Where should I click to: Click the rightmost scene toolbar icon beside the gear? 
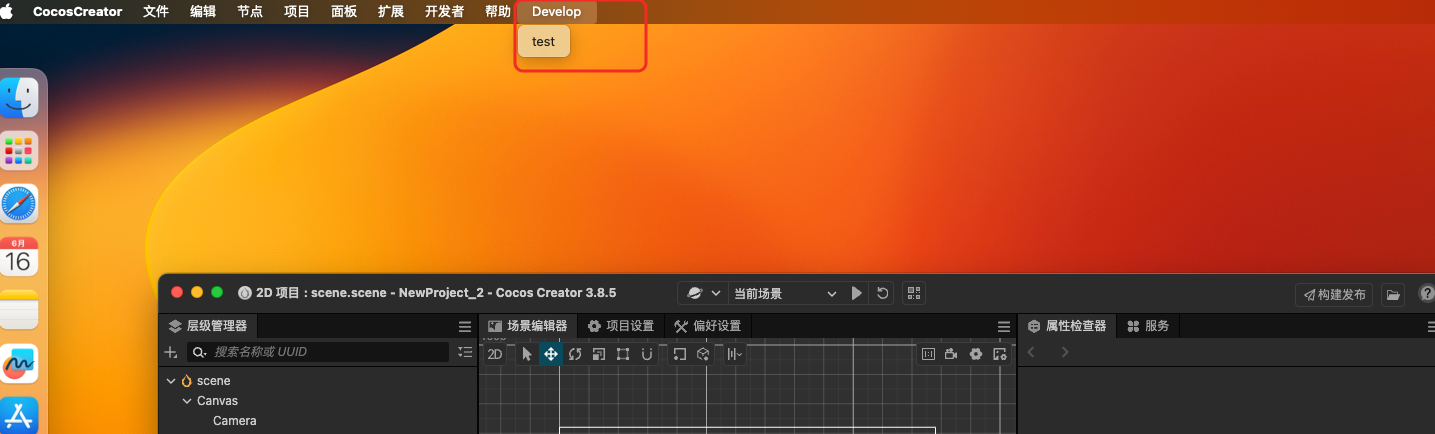click(999, 354)
